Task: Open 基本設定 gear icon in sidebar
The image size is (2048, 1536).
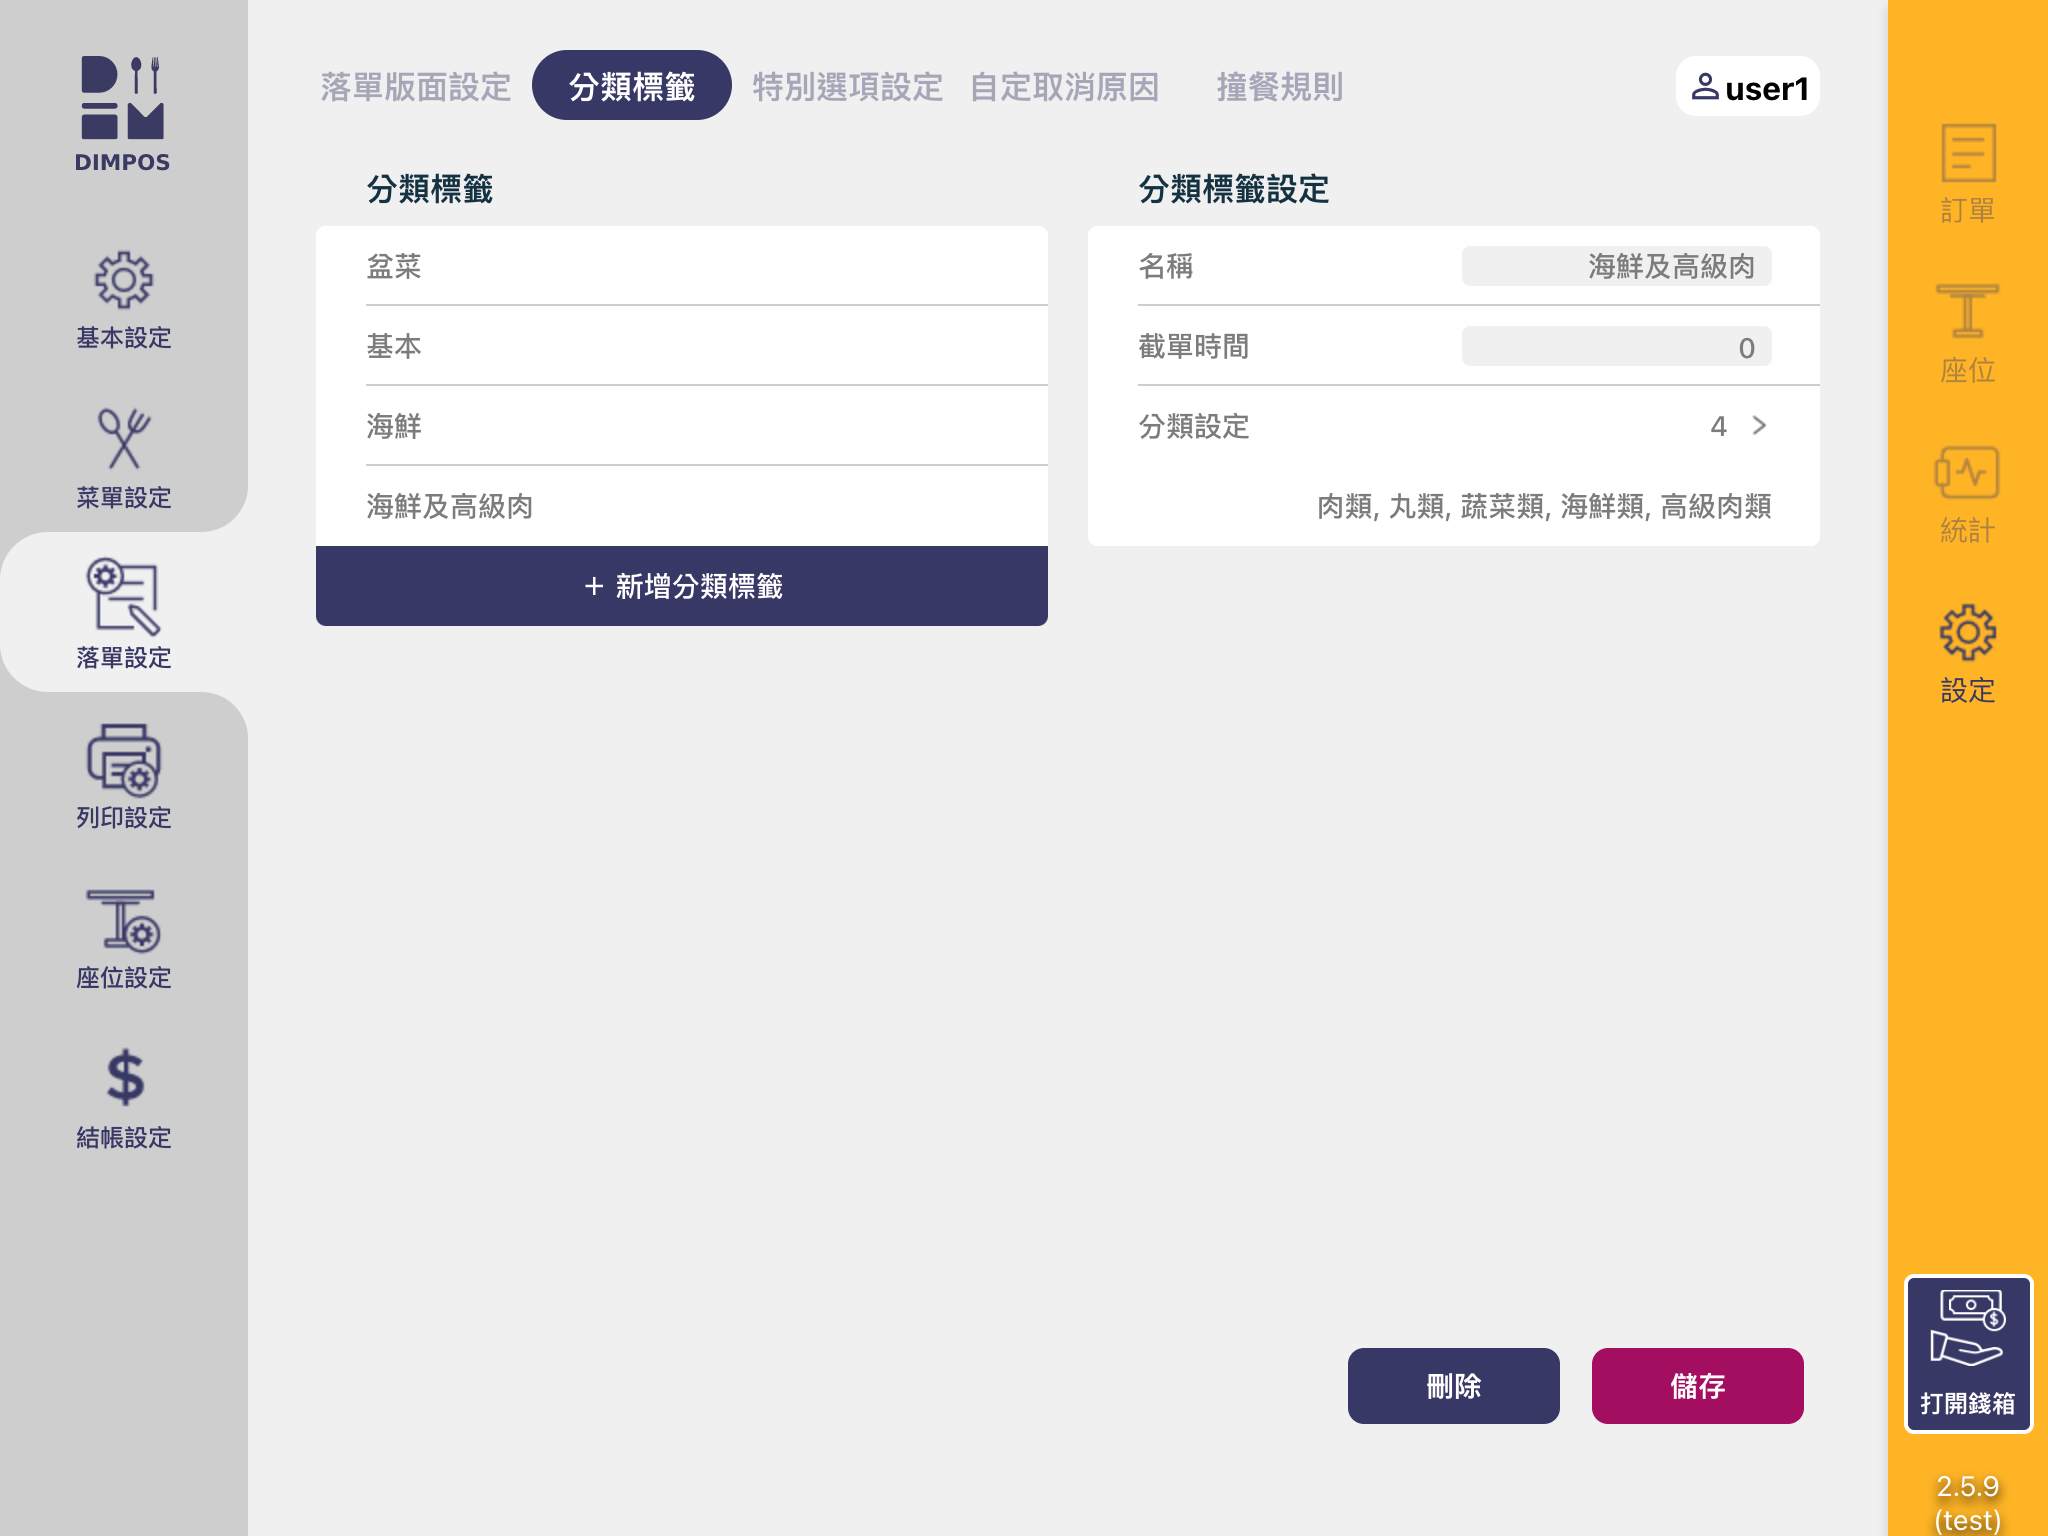Action: [123, 281]
